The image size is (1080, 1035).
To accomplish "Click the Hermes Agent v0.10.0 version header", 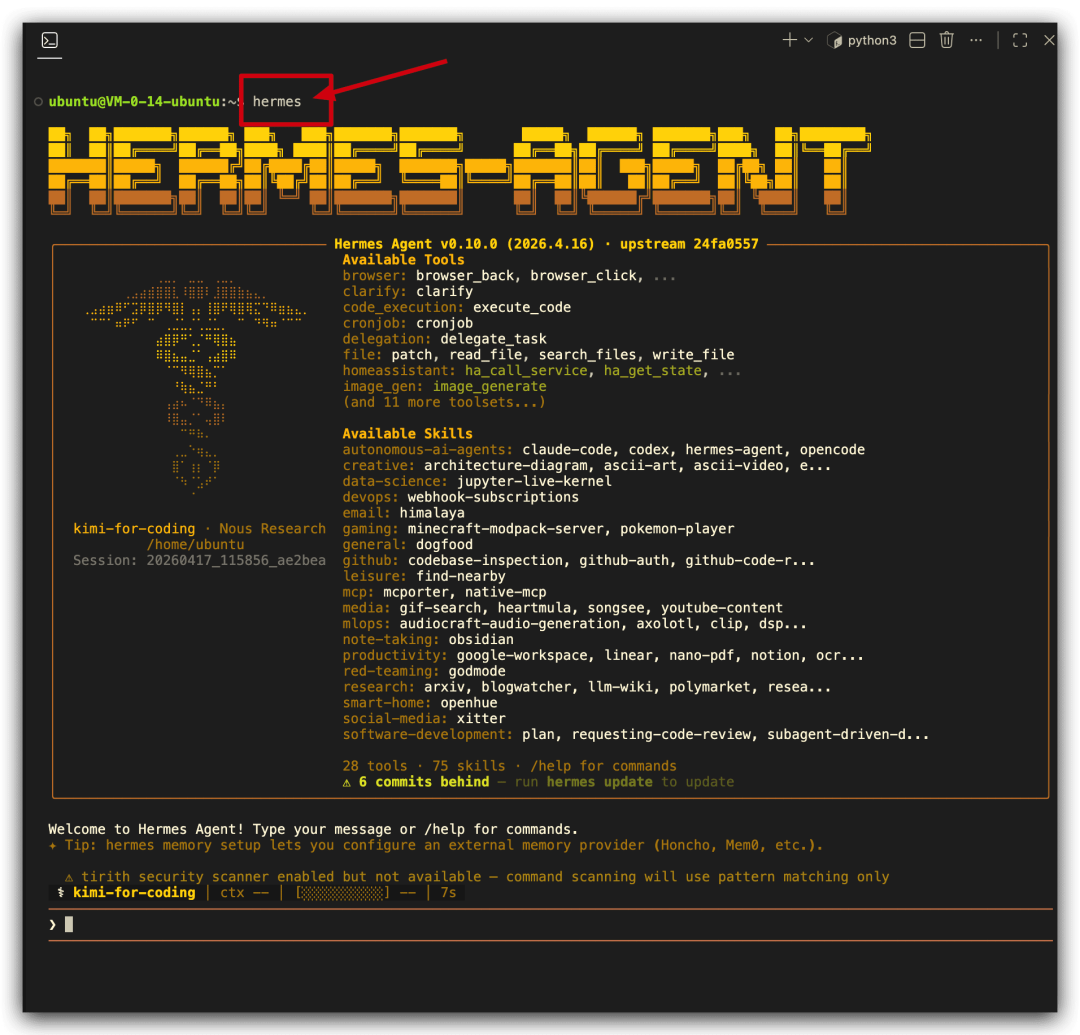I will 546,244.
